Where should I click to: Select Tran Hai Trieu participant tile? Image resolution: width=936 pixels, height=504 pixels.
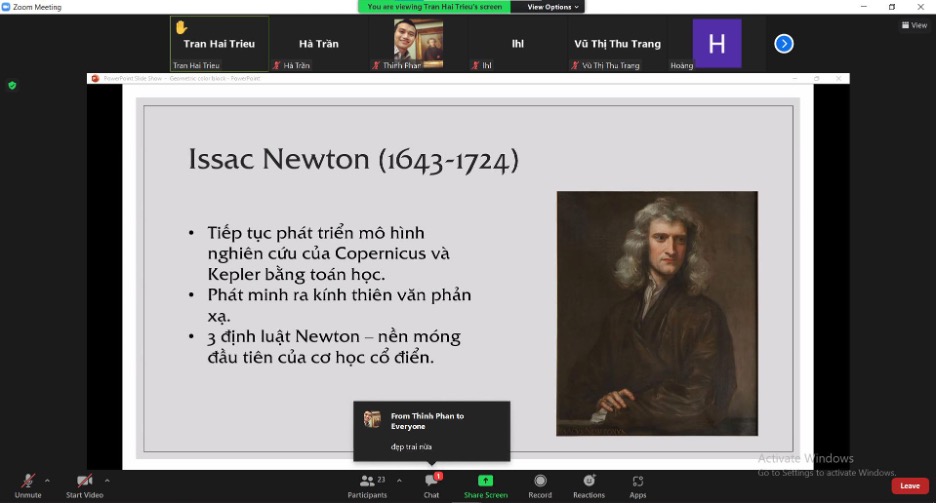[x=219, y=44]
